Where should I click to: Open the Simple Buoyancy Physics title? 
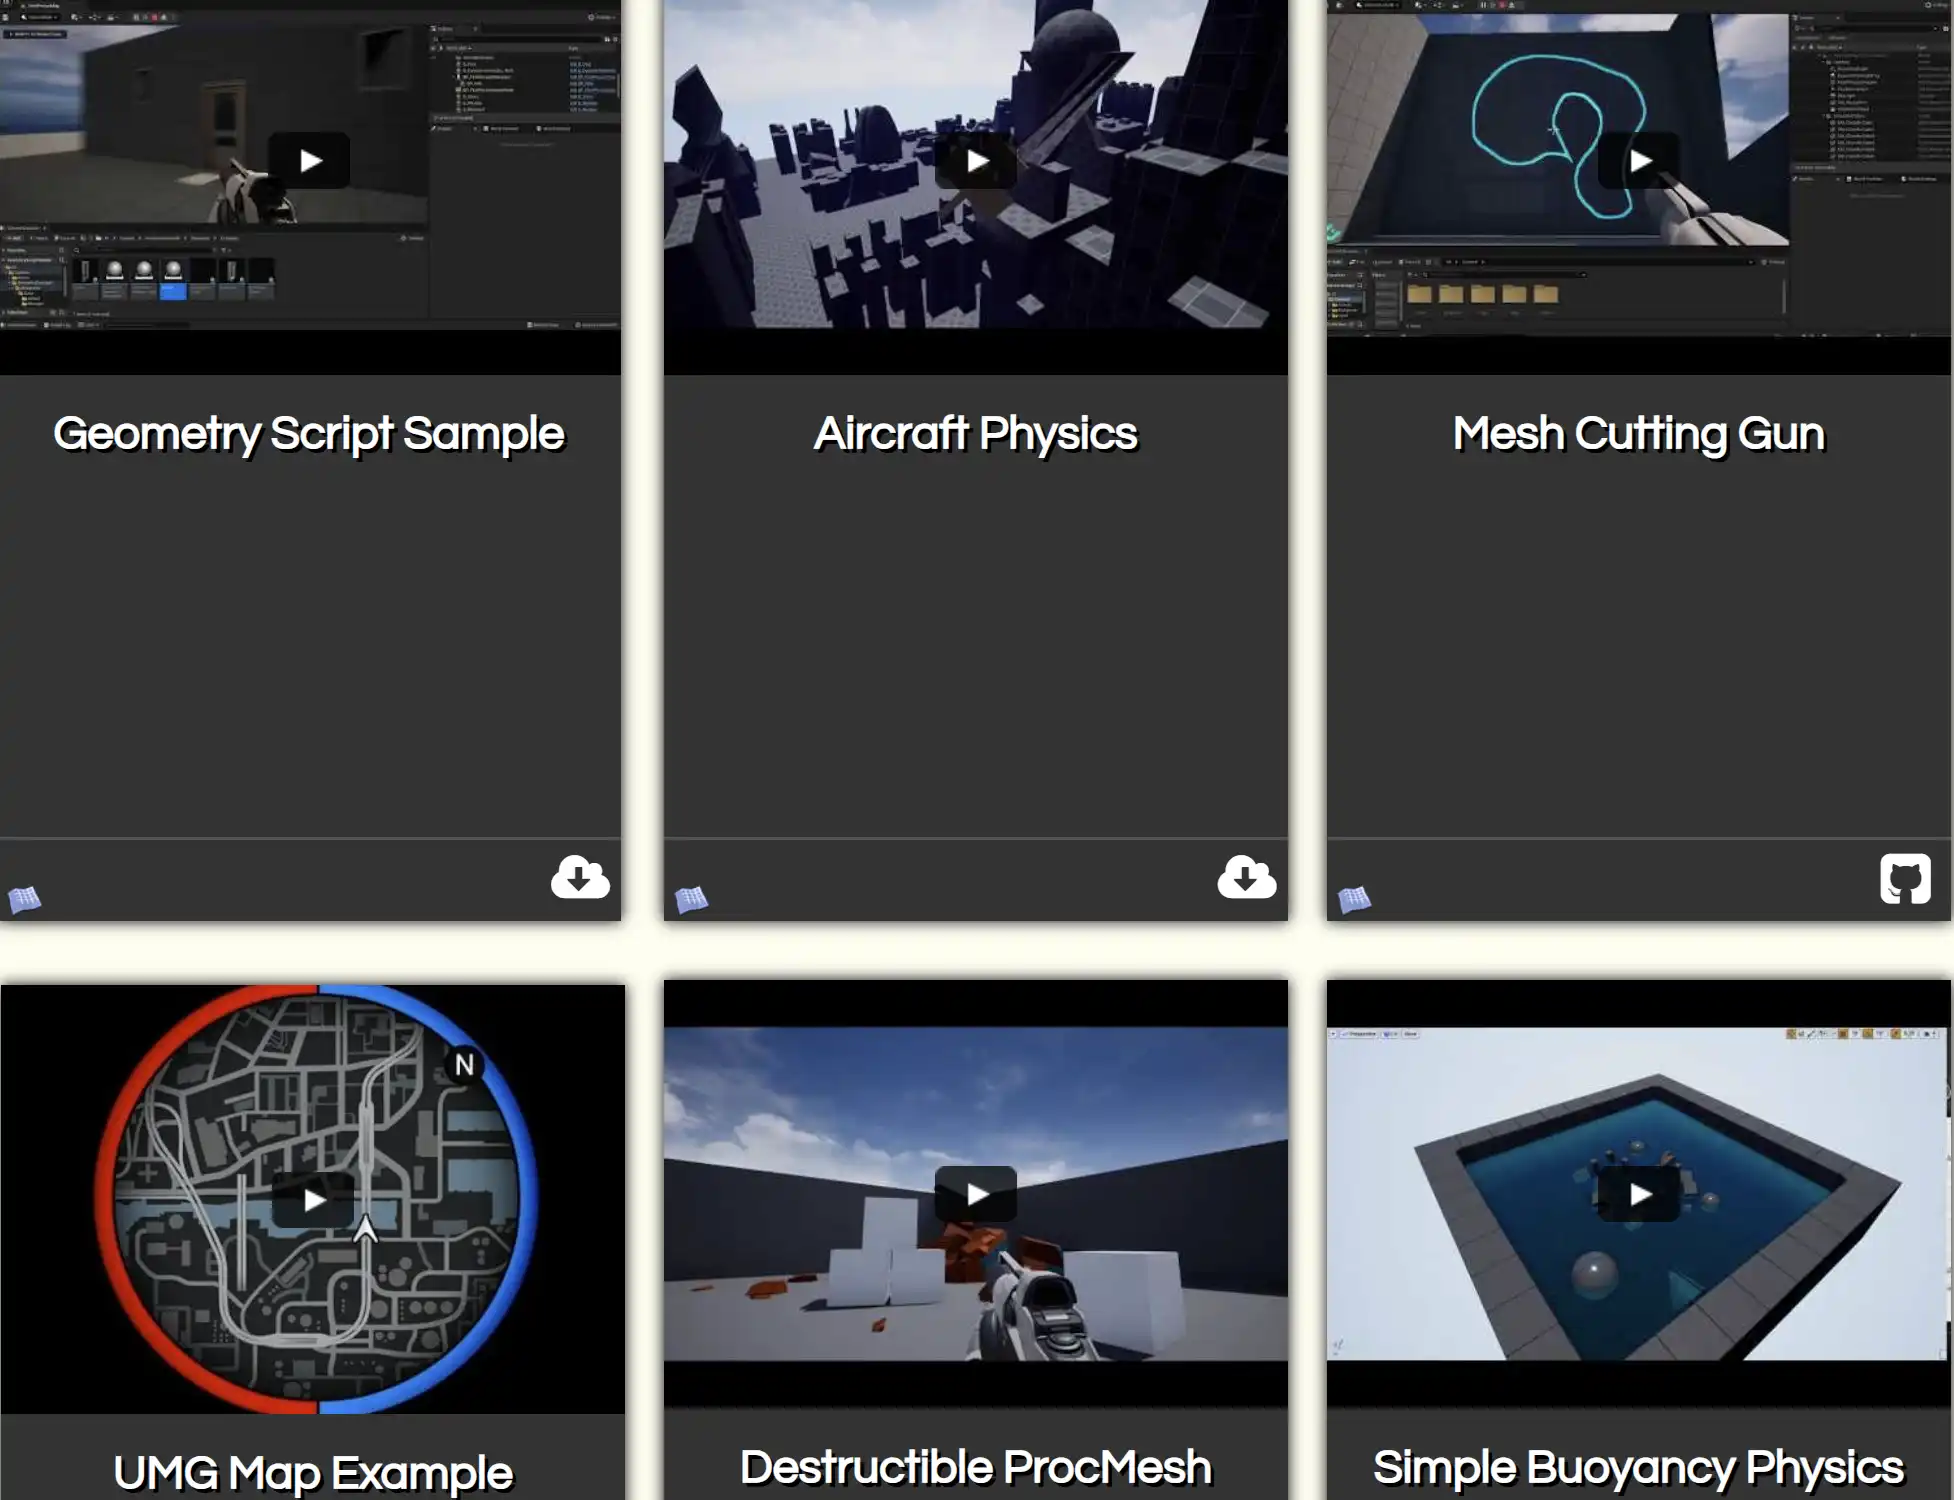[x=1639, y=1468]
